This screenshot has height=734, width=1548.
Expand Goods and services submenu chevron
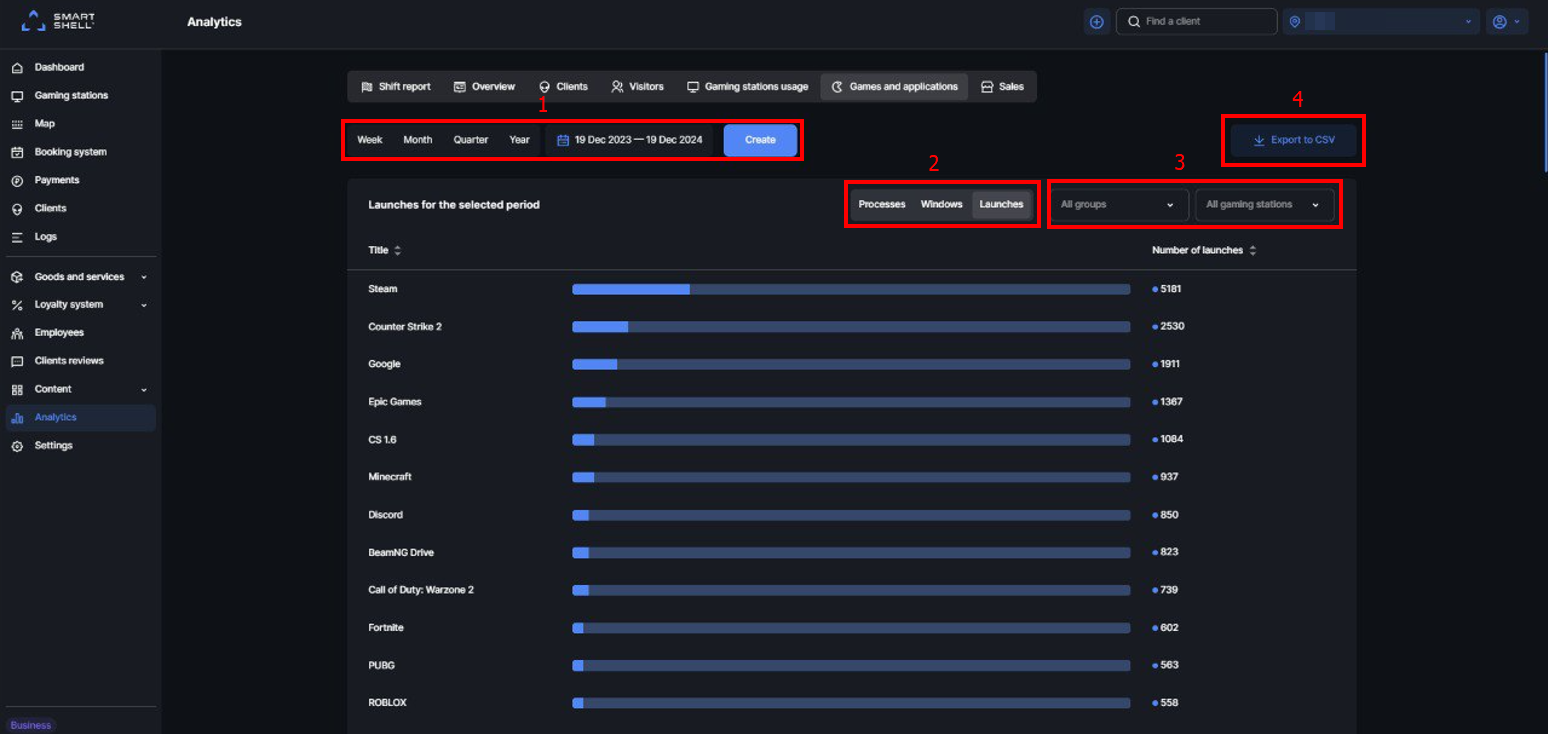point(144,277)
